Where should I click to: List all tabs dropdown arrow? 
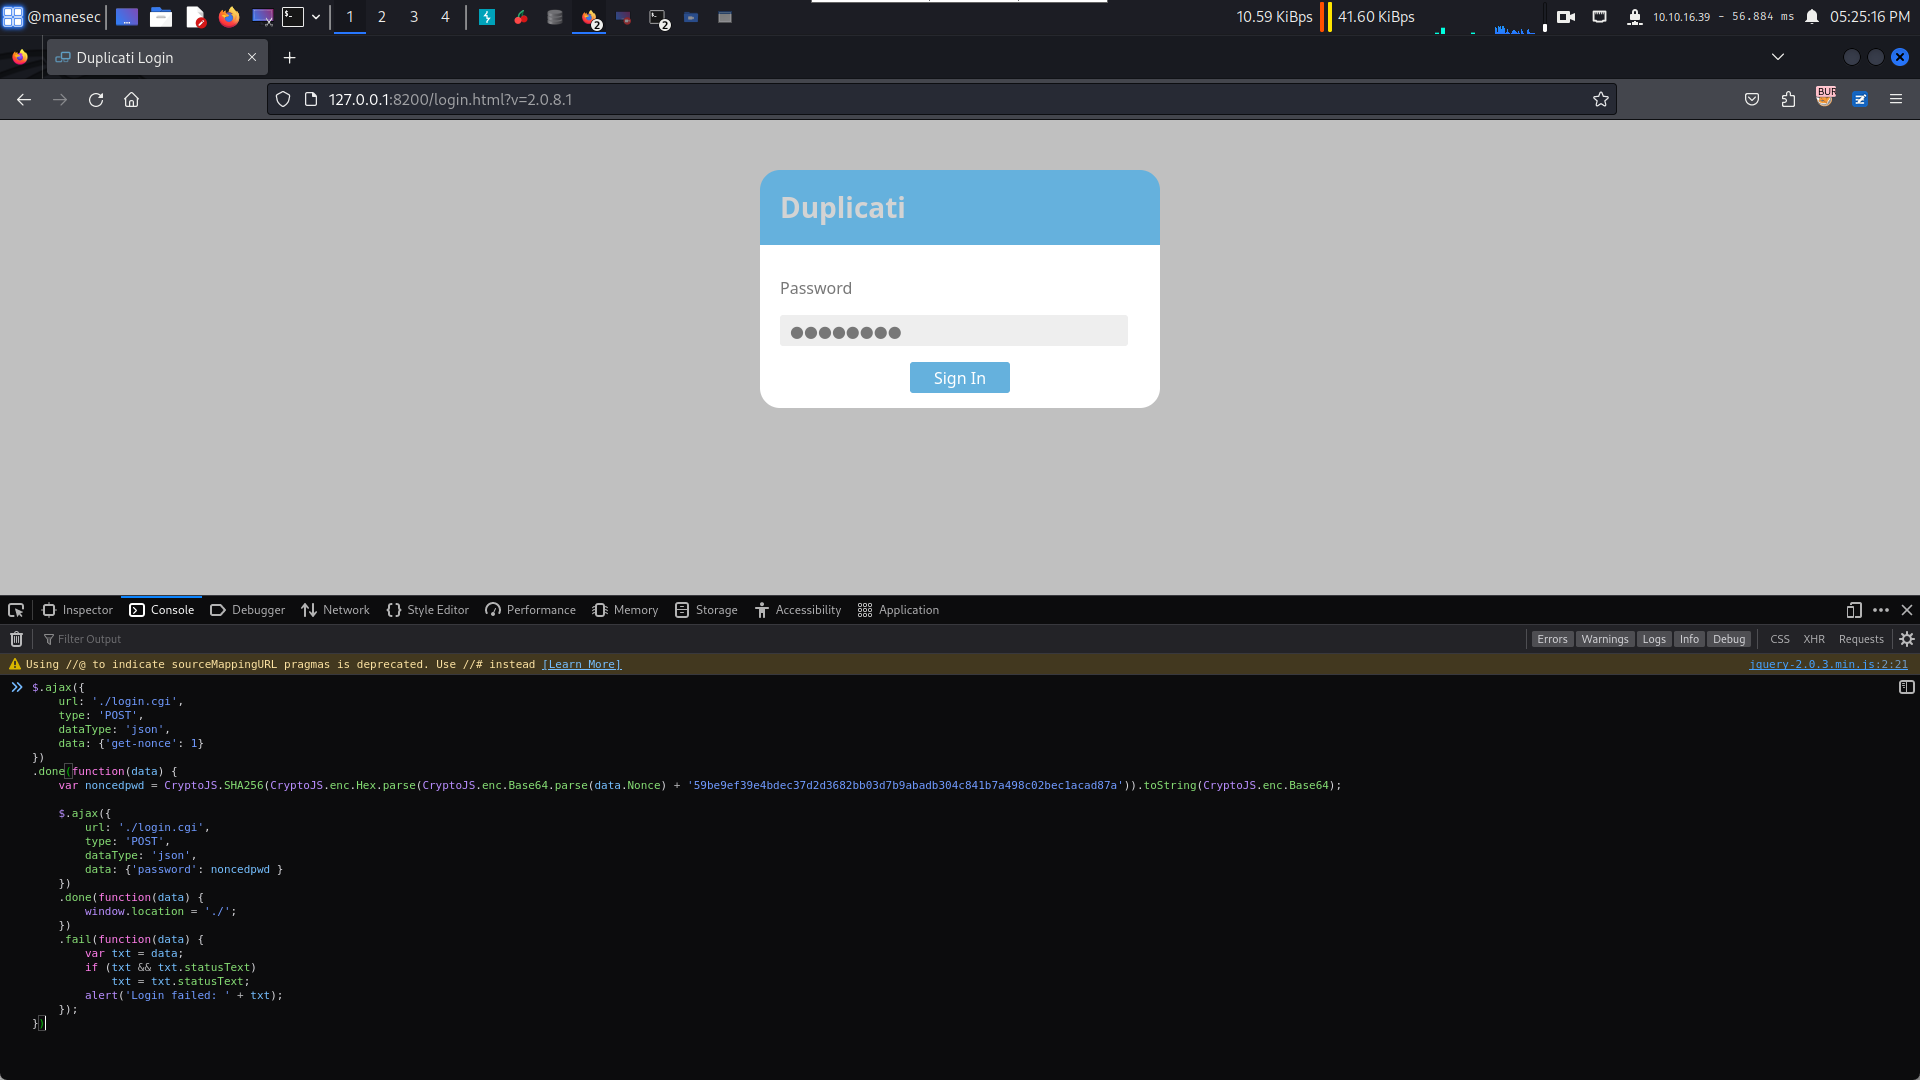click(1778, 57)
